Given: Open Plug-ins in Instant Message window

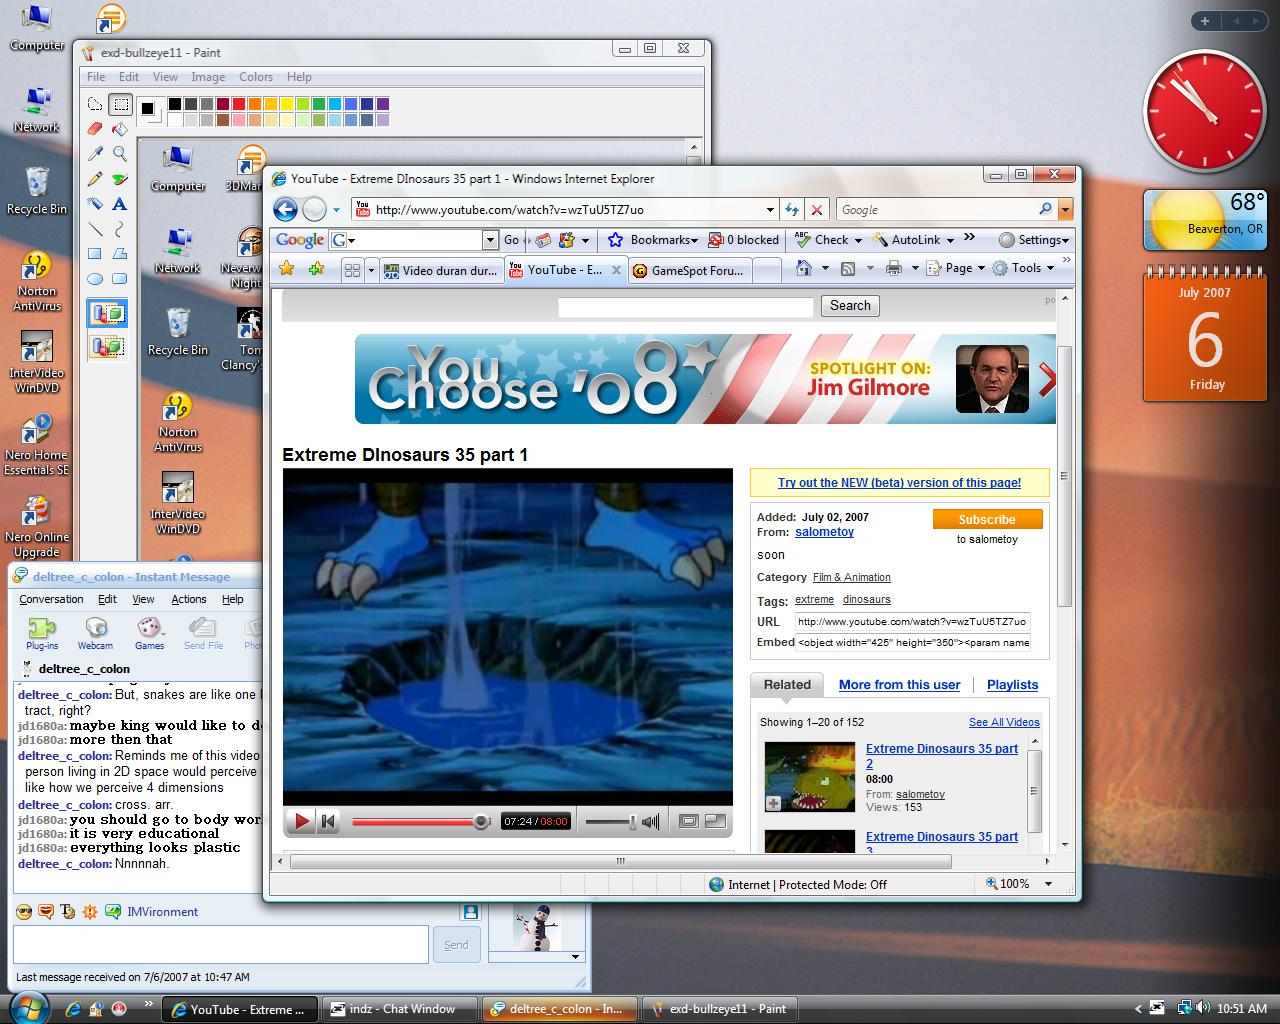Looking at the screenshot, I should [x=42, y=633].
